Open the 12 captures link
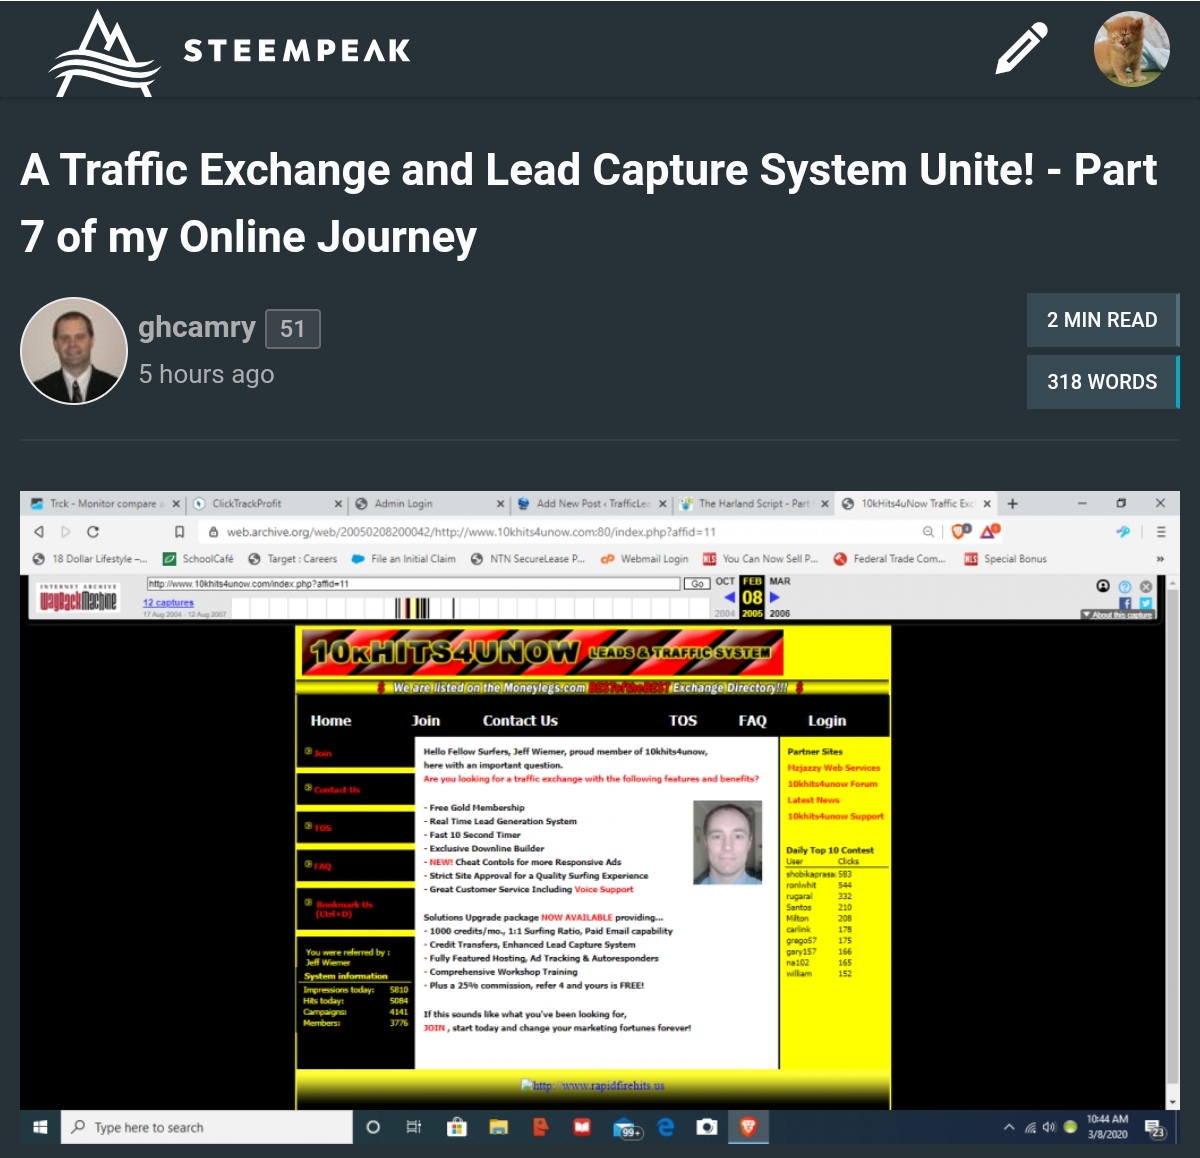This screenshot has height=1158, width=1200. point(168,603)
